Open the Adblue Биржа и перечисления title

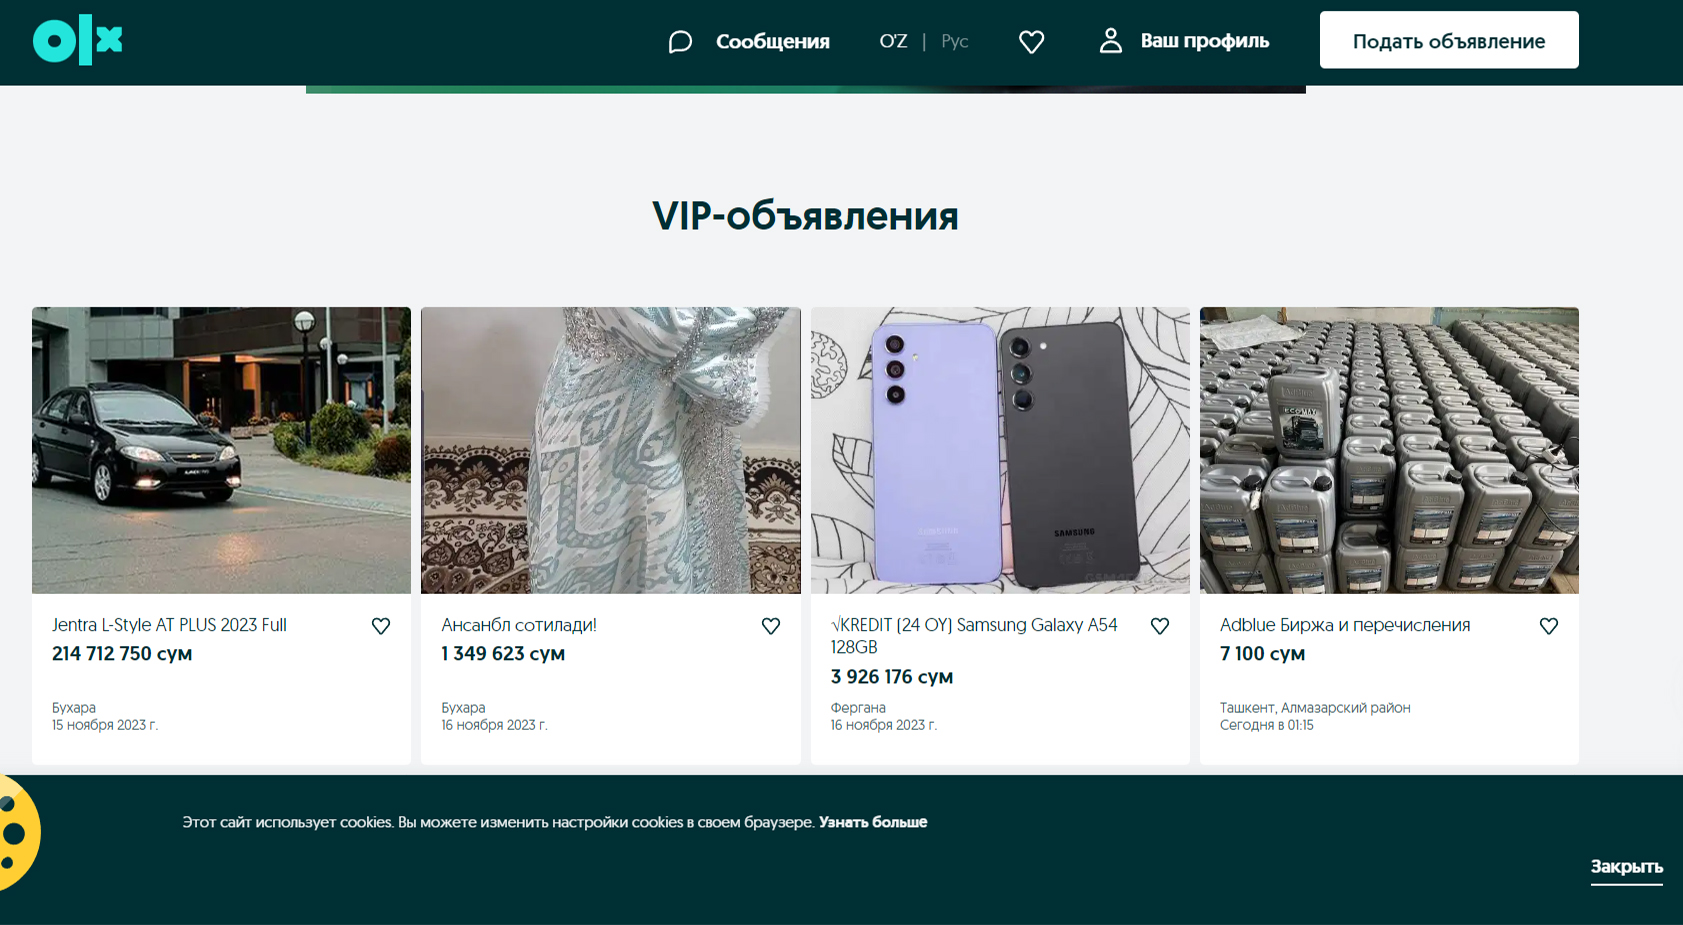[1345, 625]
